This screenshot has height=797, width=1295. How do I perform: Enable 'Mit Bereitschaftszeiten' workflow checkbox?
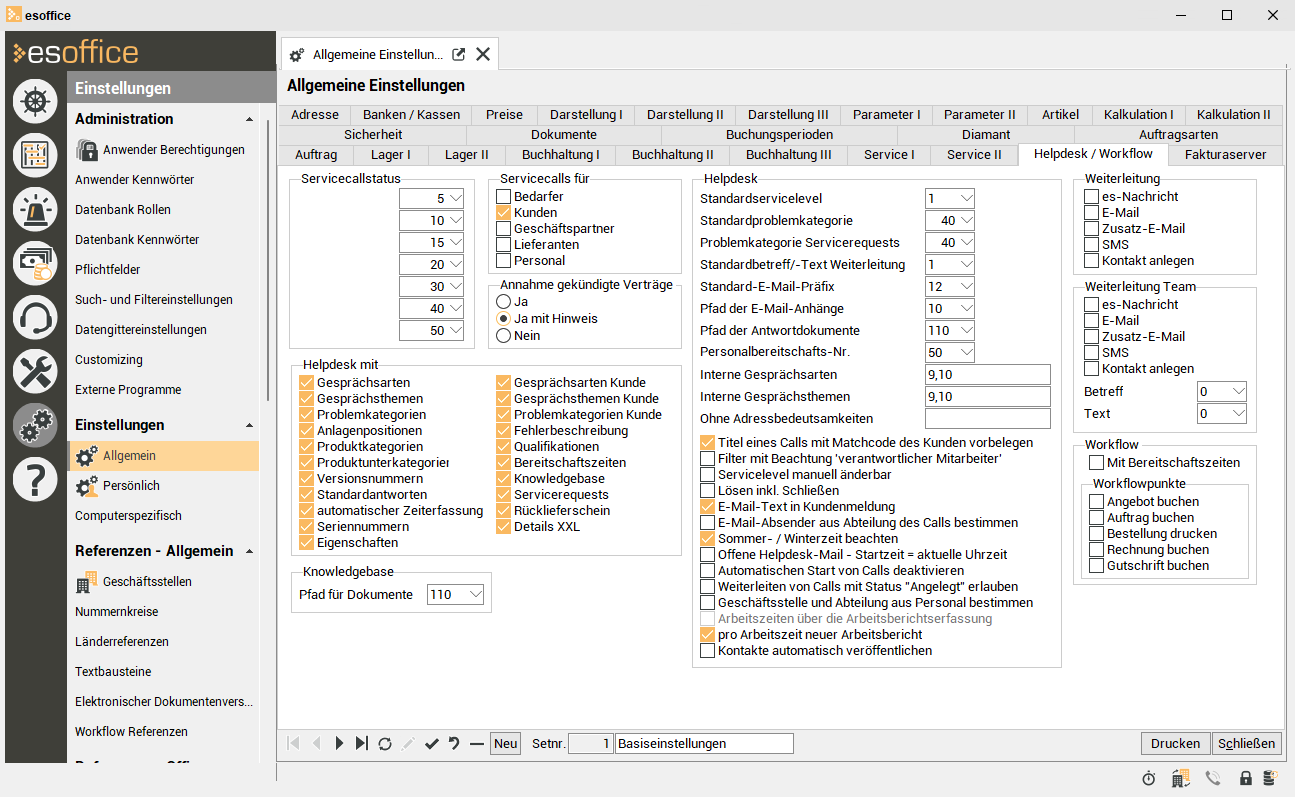click(x=1096, y=463)
